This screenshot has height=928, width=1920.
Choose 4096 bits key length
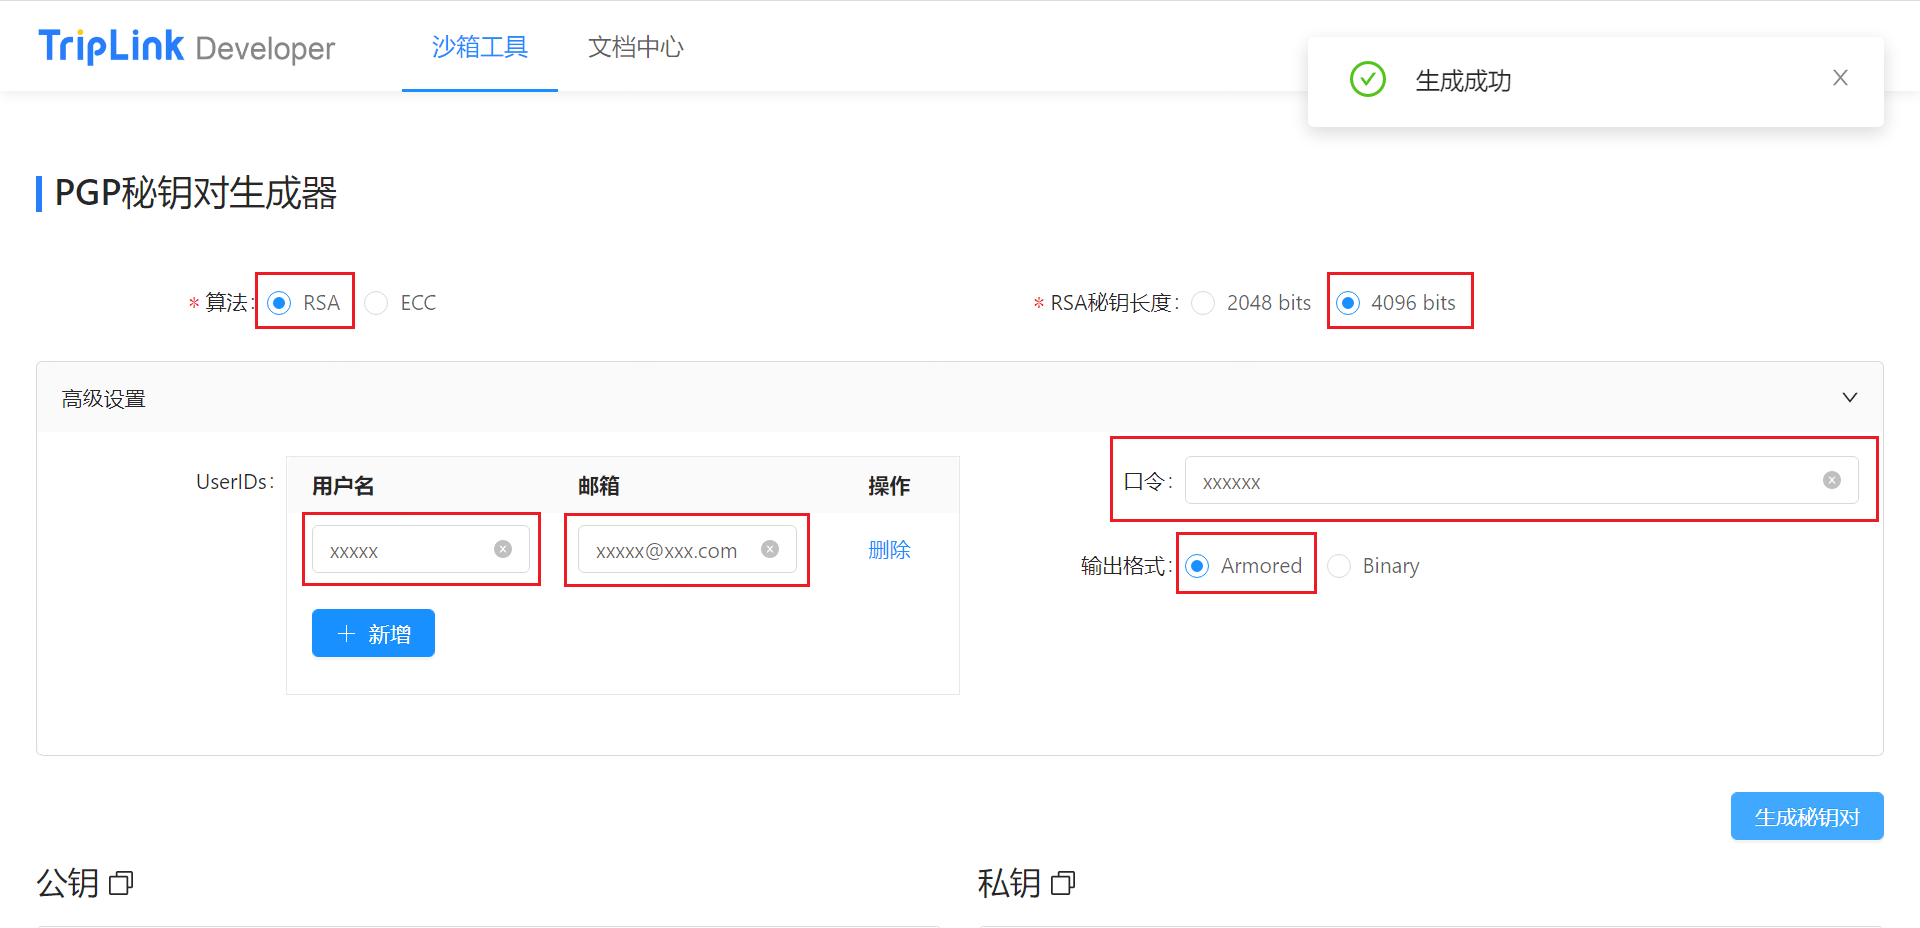tap(1348, 303)
